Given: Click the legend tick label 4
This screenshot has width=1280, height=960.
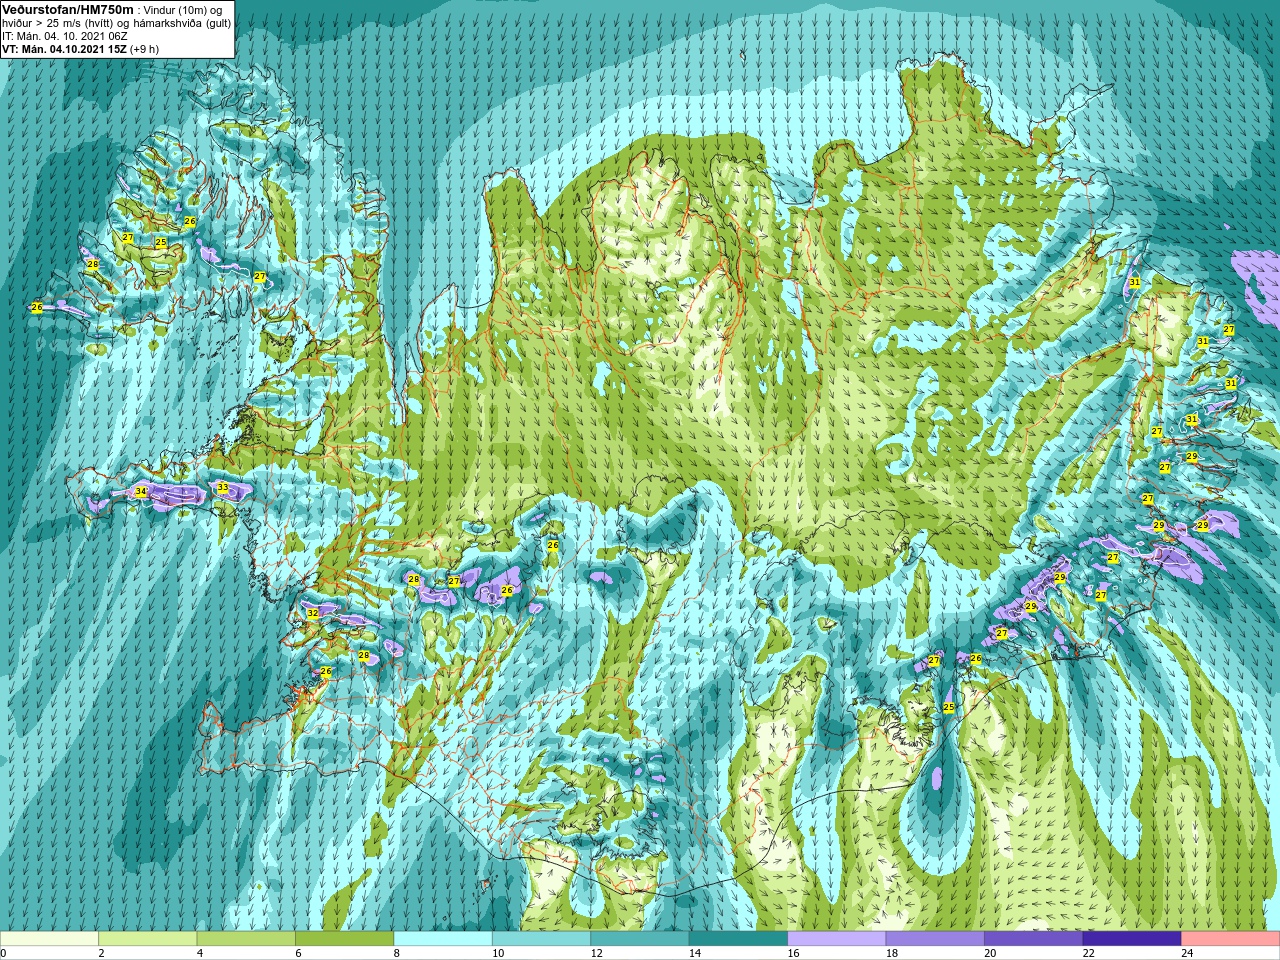Looking at the screenshot, I should click(x=200, y=953).
